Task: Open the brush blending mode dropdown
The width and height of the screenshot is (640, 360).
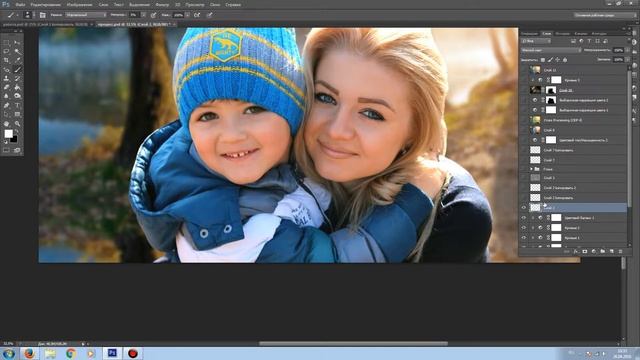Action: tap(86, 15)
